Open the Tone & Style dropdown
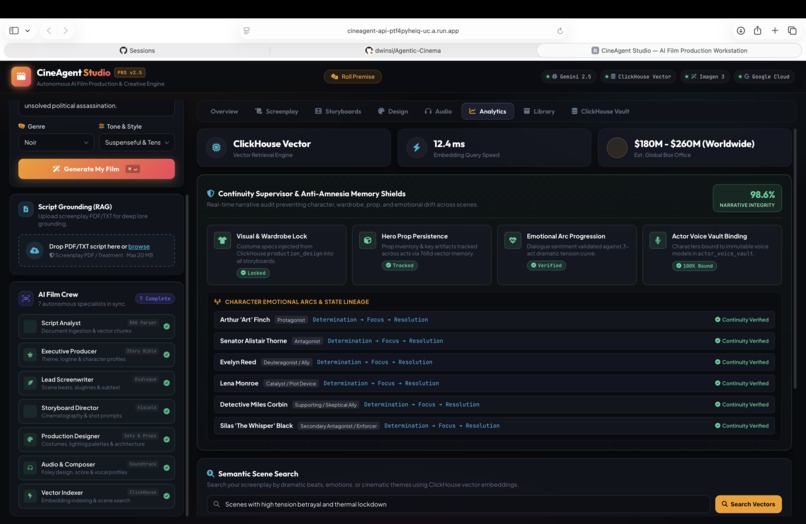This screenshot has width=806, height=524. pos(137,142)
